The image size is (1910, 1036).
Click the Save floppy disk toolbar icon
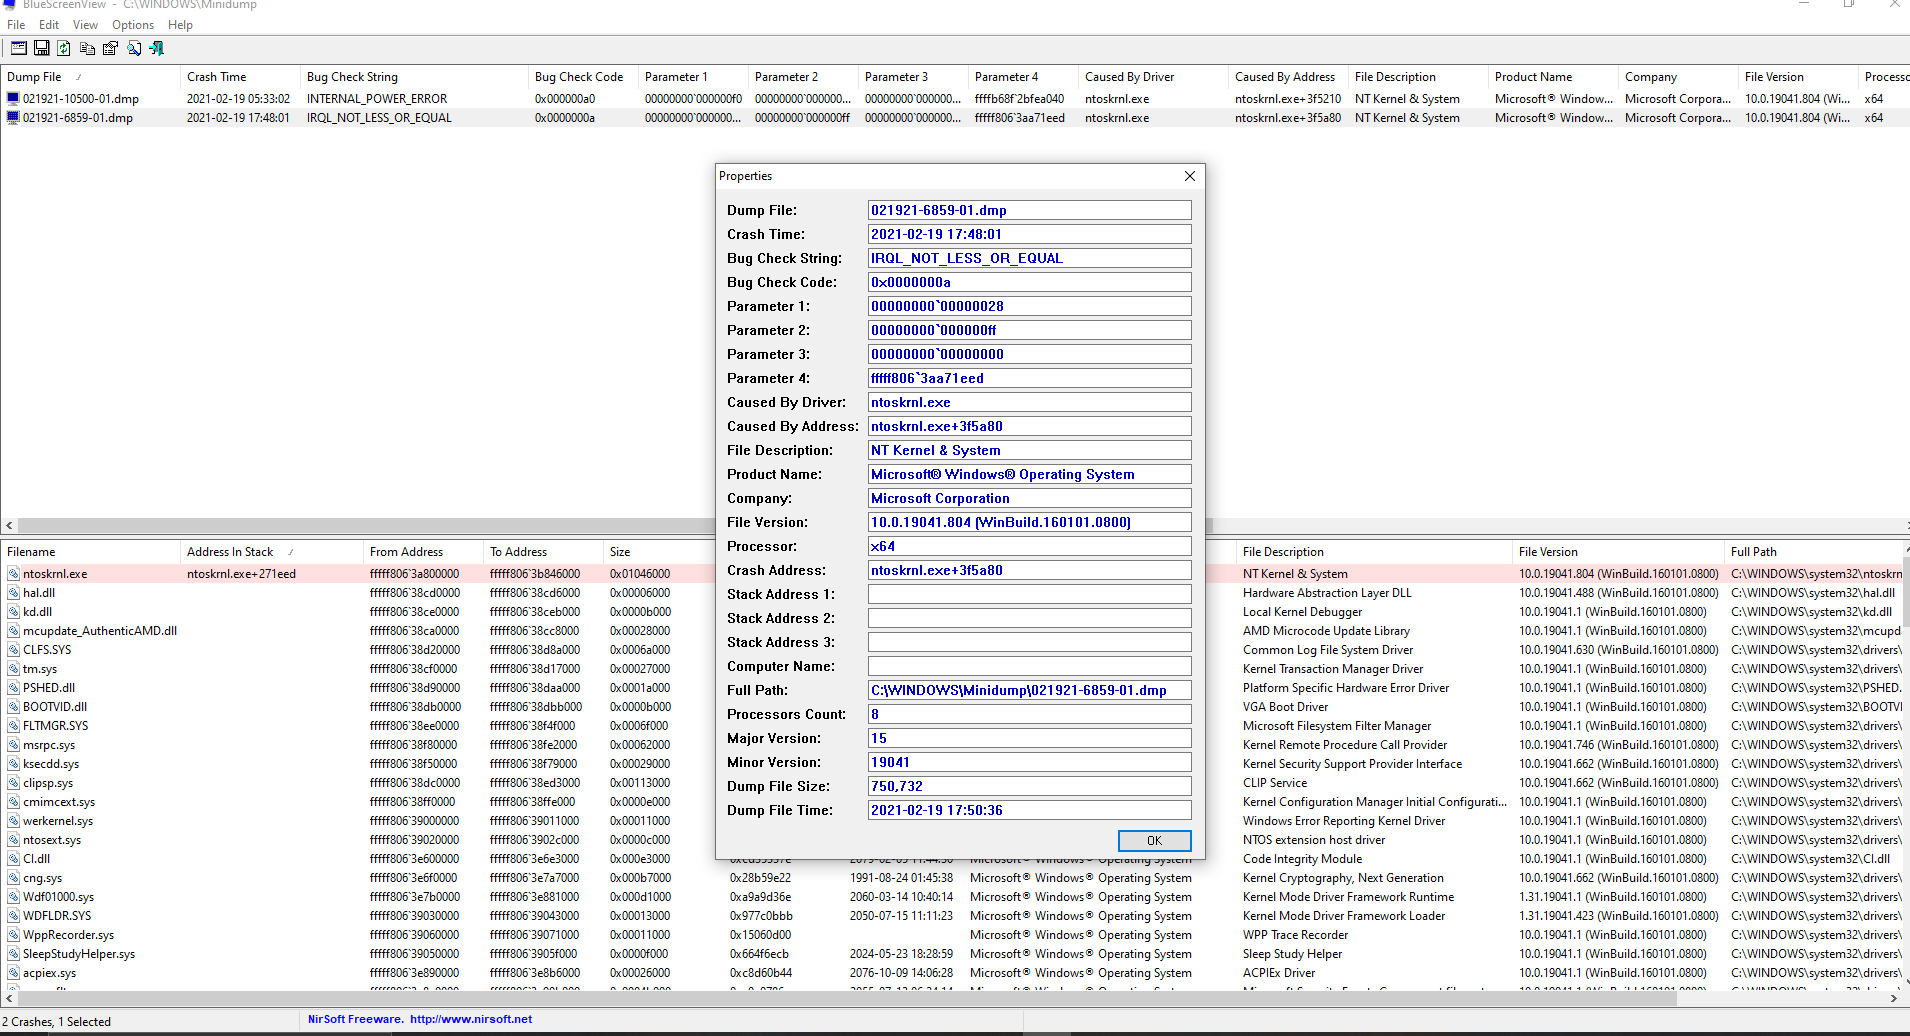pyautogui.click(x=42, y=48)
